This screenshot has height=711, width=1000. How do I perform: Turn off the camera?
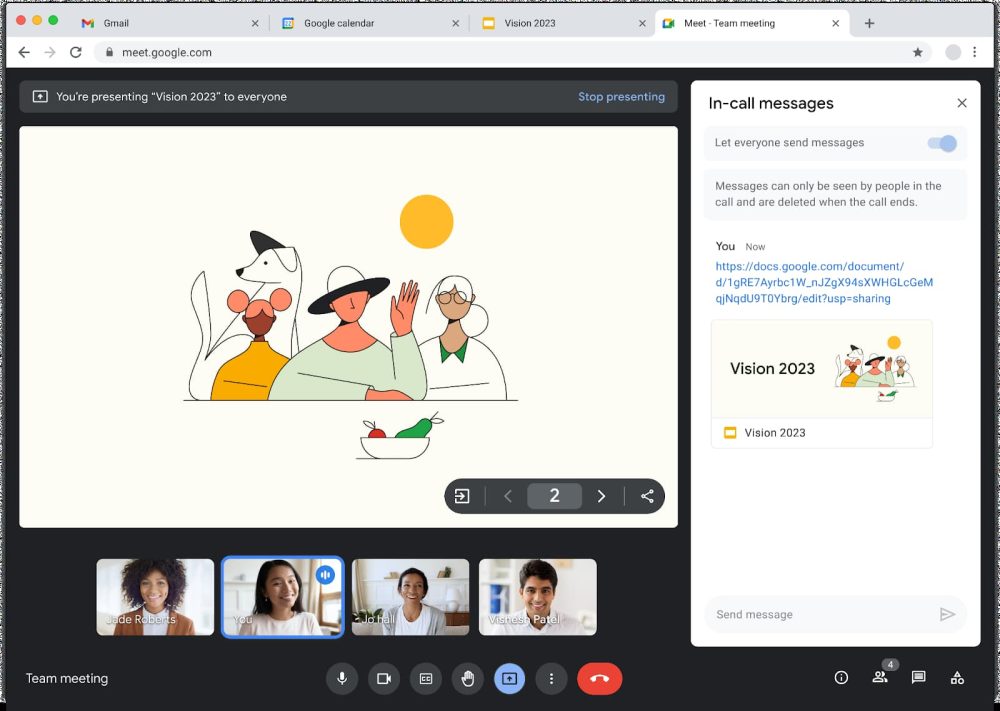tap(383, 678)
